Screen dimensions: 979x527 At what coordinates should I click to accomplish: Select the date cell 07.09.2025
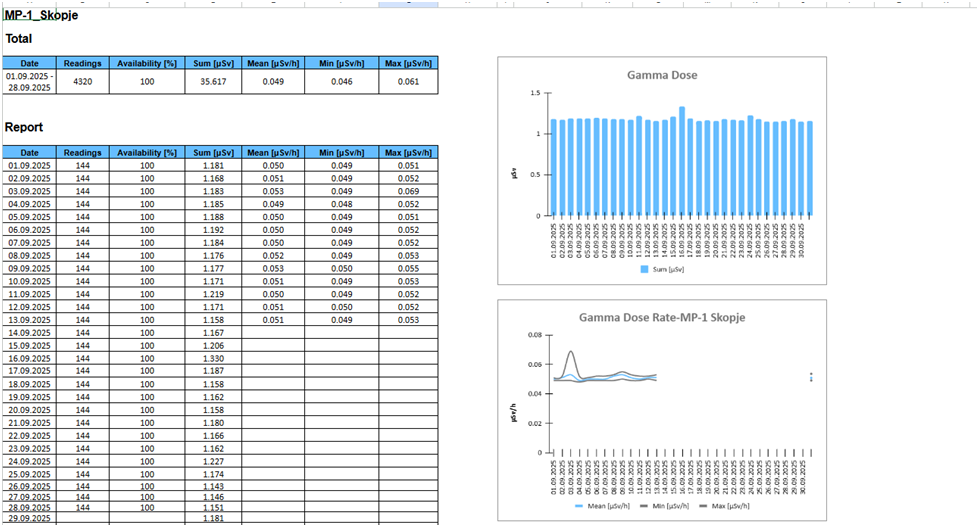pos(29,243)
